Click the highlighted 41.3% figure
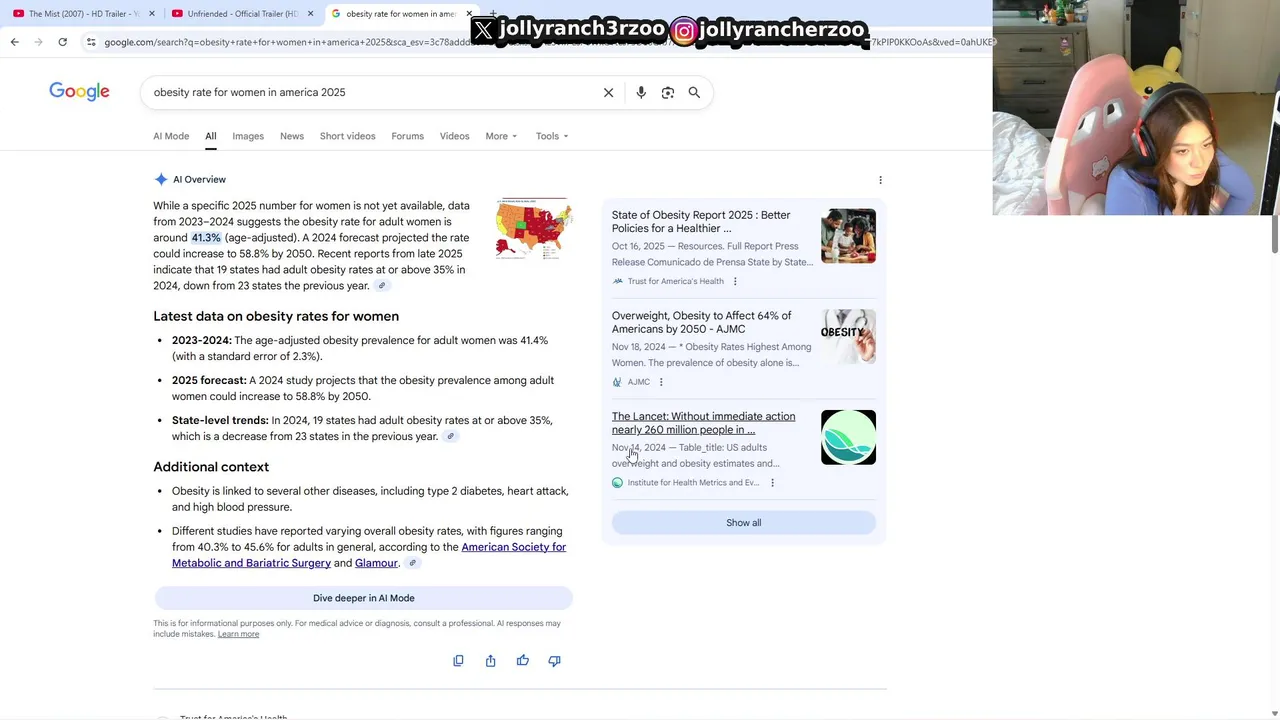Viewport: 1280px width, 720px height. pyautogui.click(x=206, y=238)
